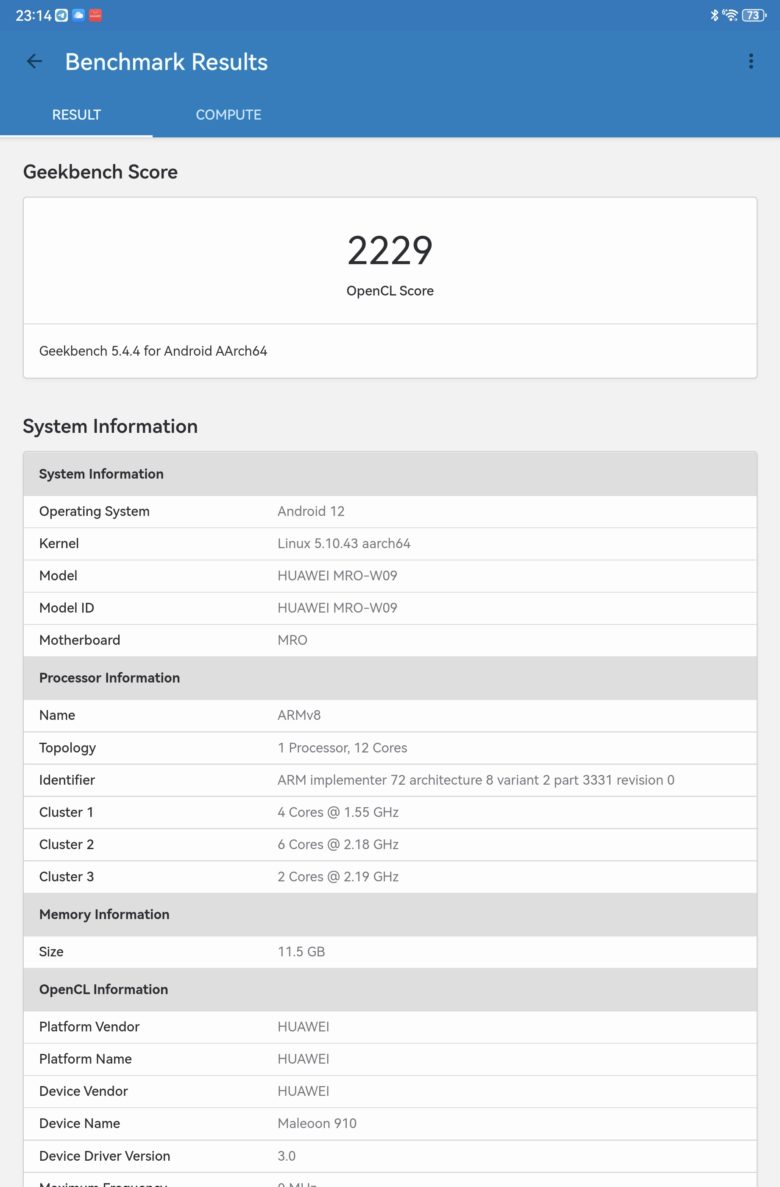780x1187 pixels.
Task: Tap the Memory Information section header
Action: [390, 914]
